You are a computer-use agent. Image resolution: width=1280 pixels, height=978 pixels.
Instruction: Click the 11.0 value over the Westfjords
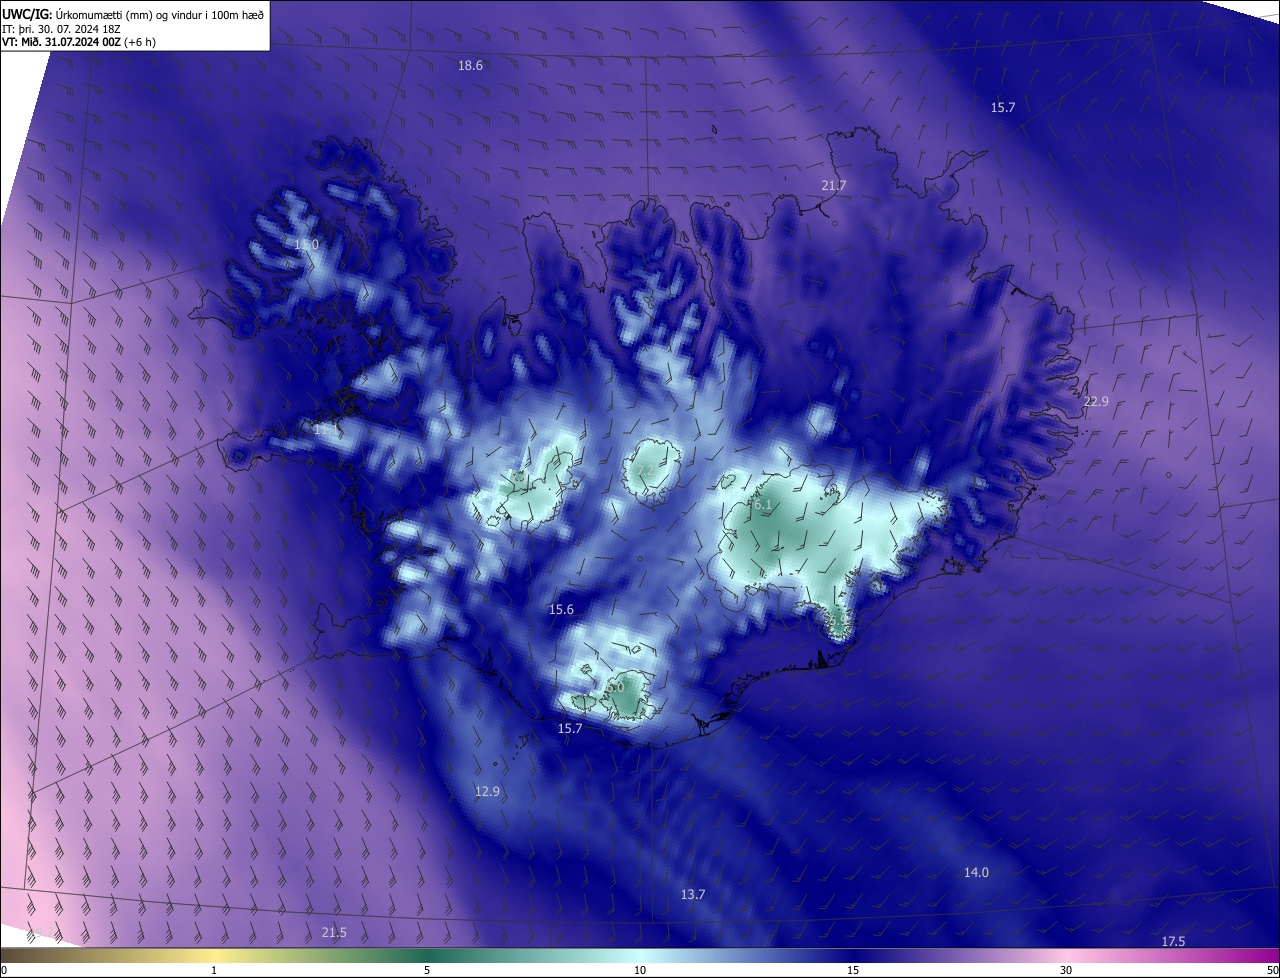306,245
